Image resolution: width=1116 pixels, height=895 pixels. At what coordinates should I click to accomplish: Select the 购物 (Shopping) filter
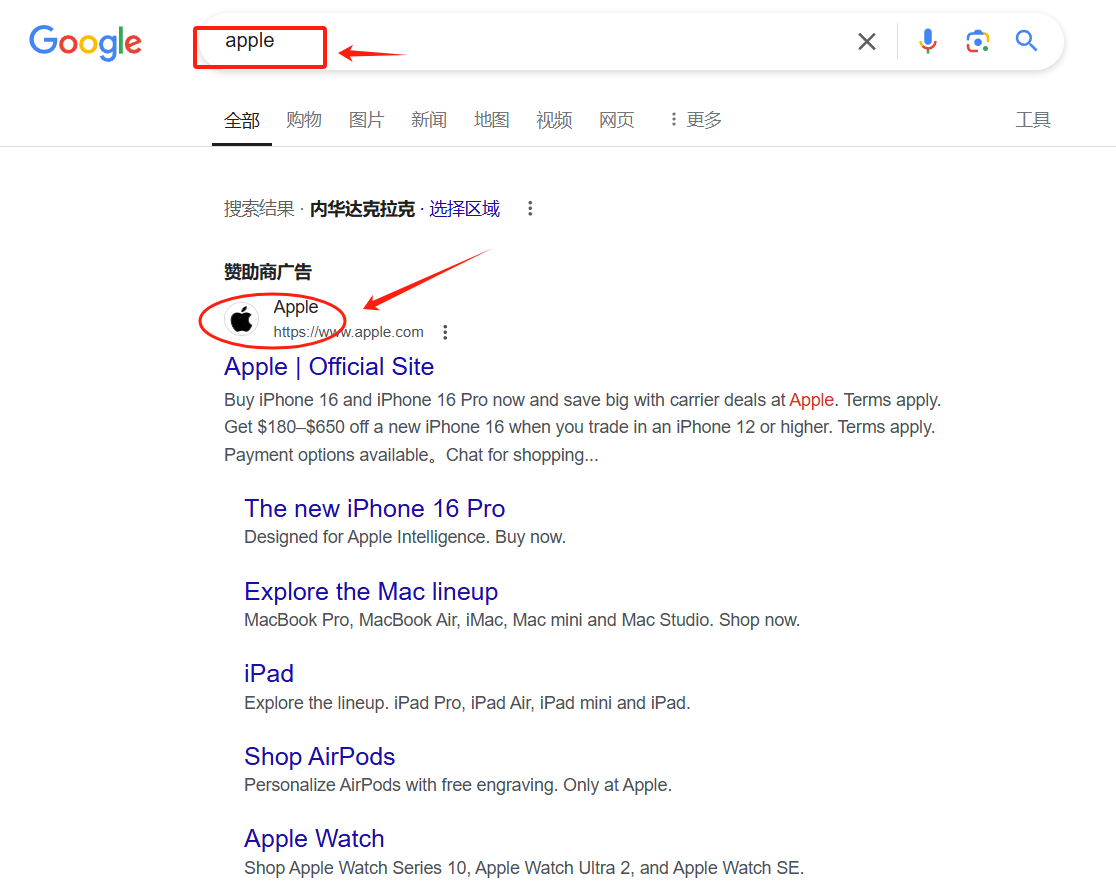pos(304,119)
